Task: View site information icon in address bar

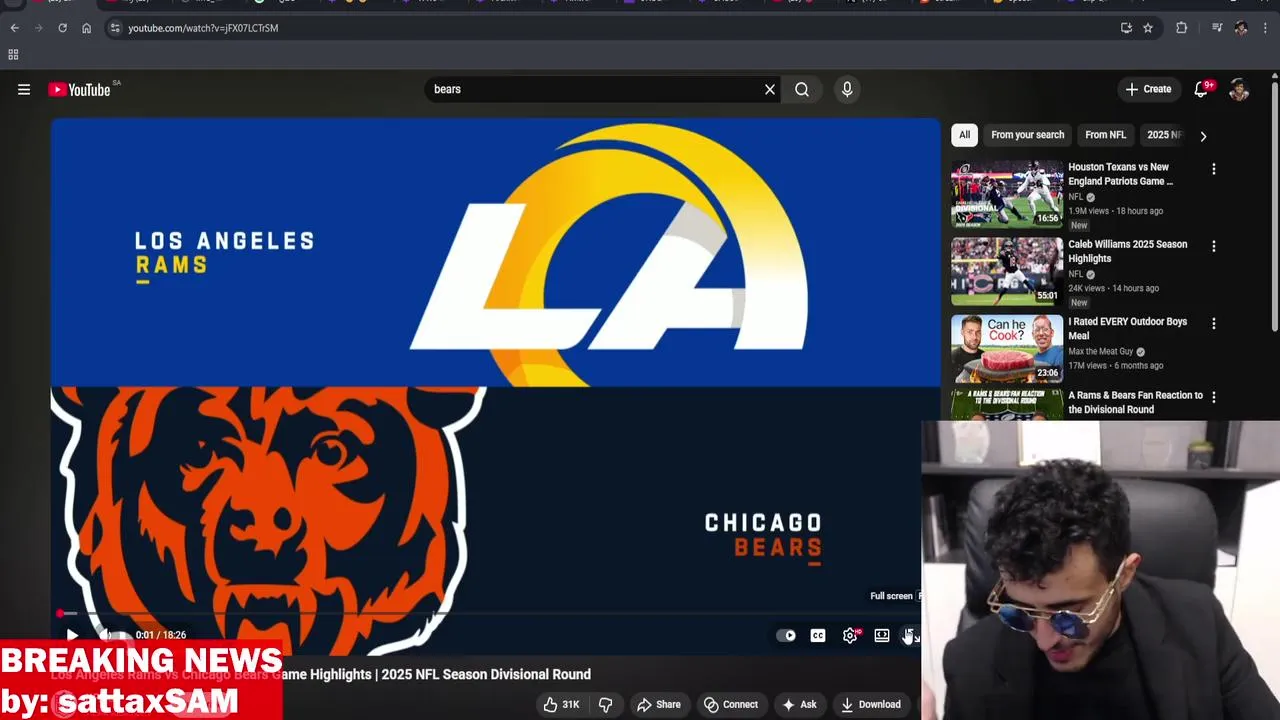Action: 115,28
